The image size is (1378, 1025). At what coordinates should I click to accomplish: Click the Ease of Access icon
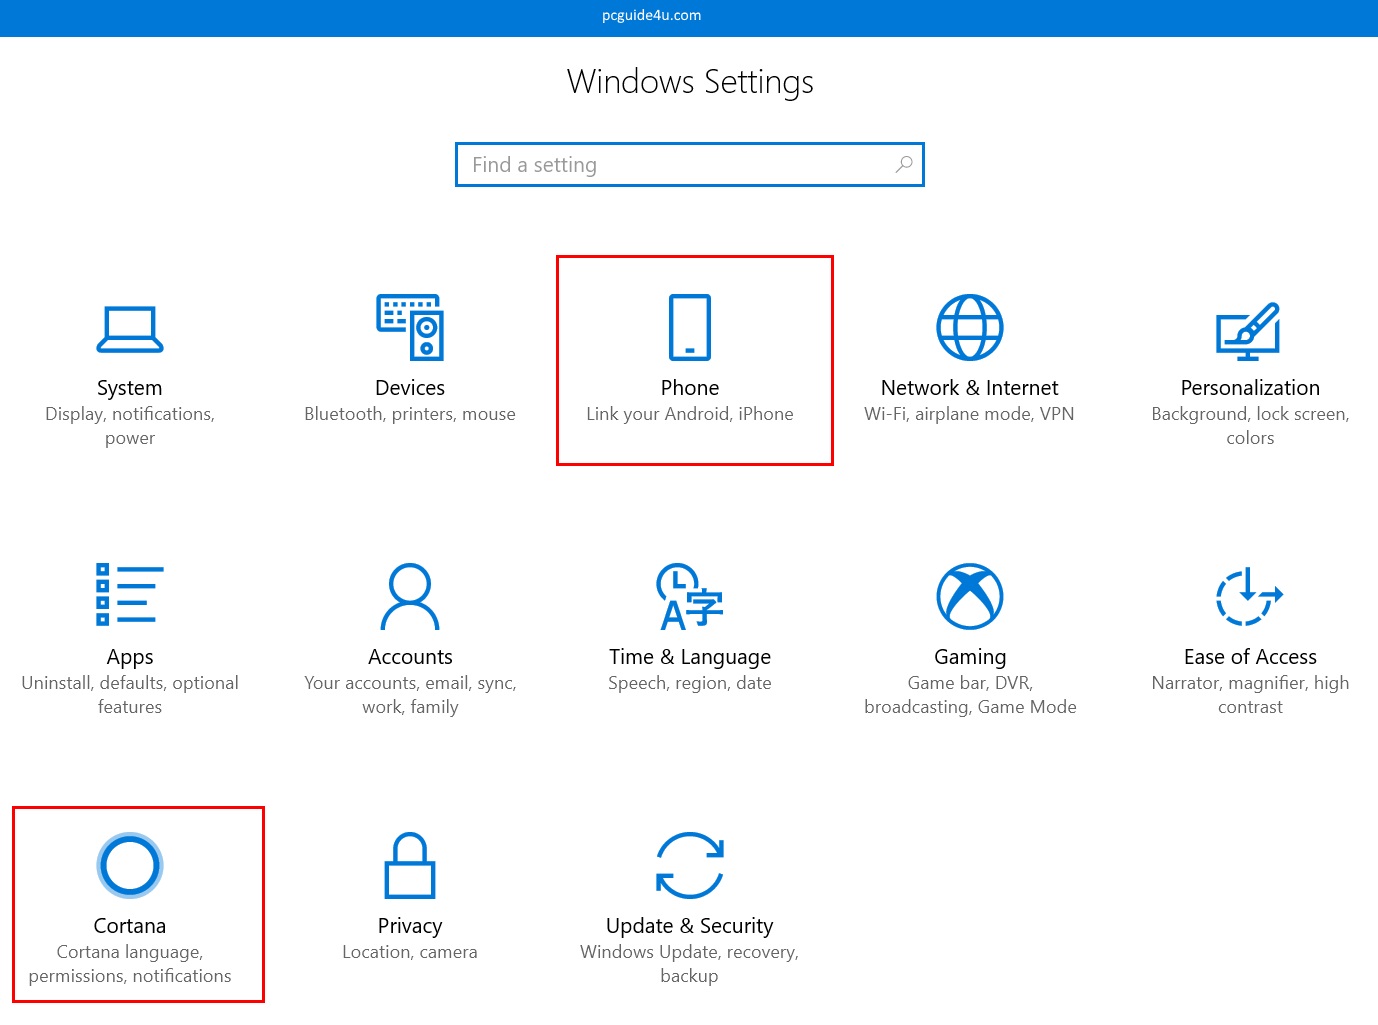pyautogui.click(x=1249, y=596)
